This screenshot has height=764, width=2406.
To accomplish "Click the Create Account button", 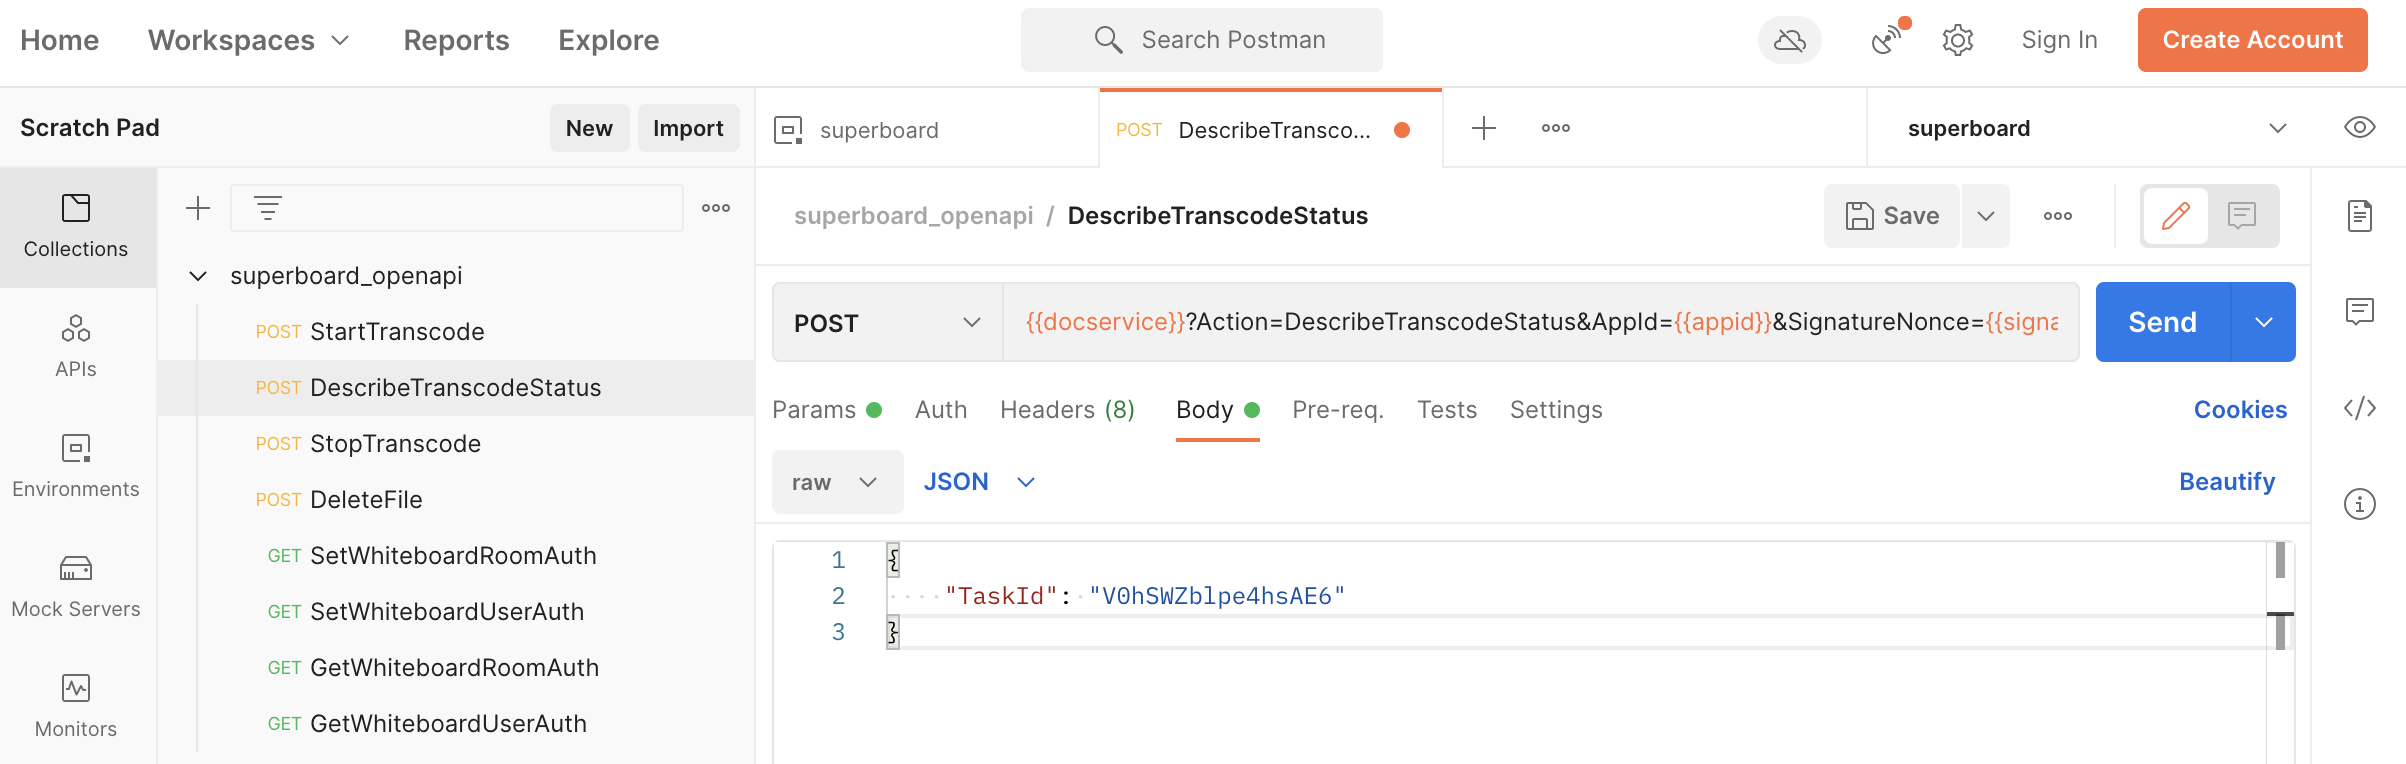I will click(x=2252, y=40).
